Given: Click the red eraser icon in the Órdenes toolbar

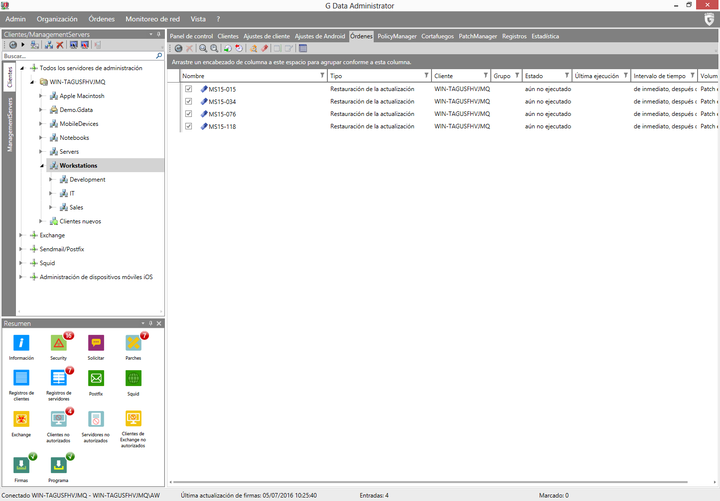Looking at the screenshot, I should [x=264, y=48].
